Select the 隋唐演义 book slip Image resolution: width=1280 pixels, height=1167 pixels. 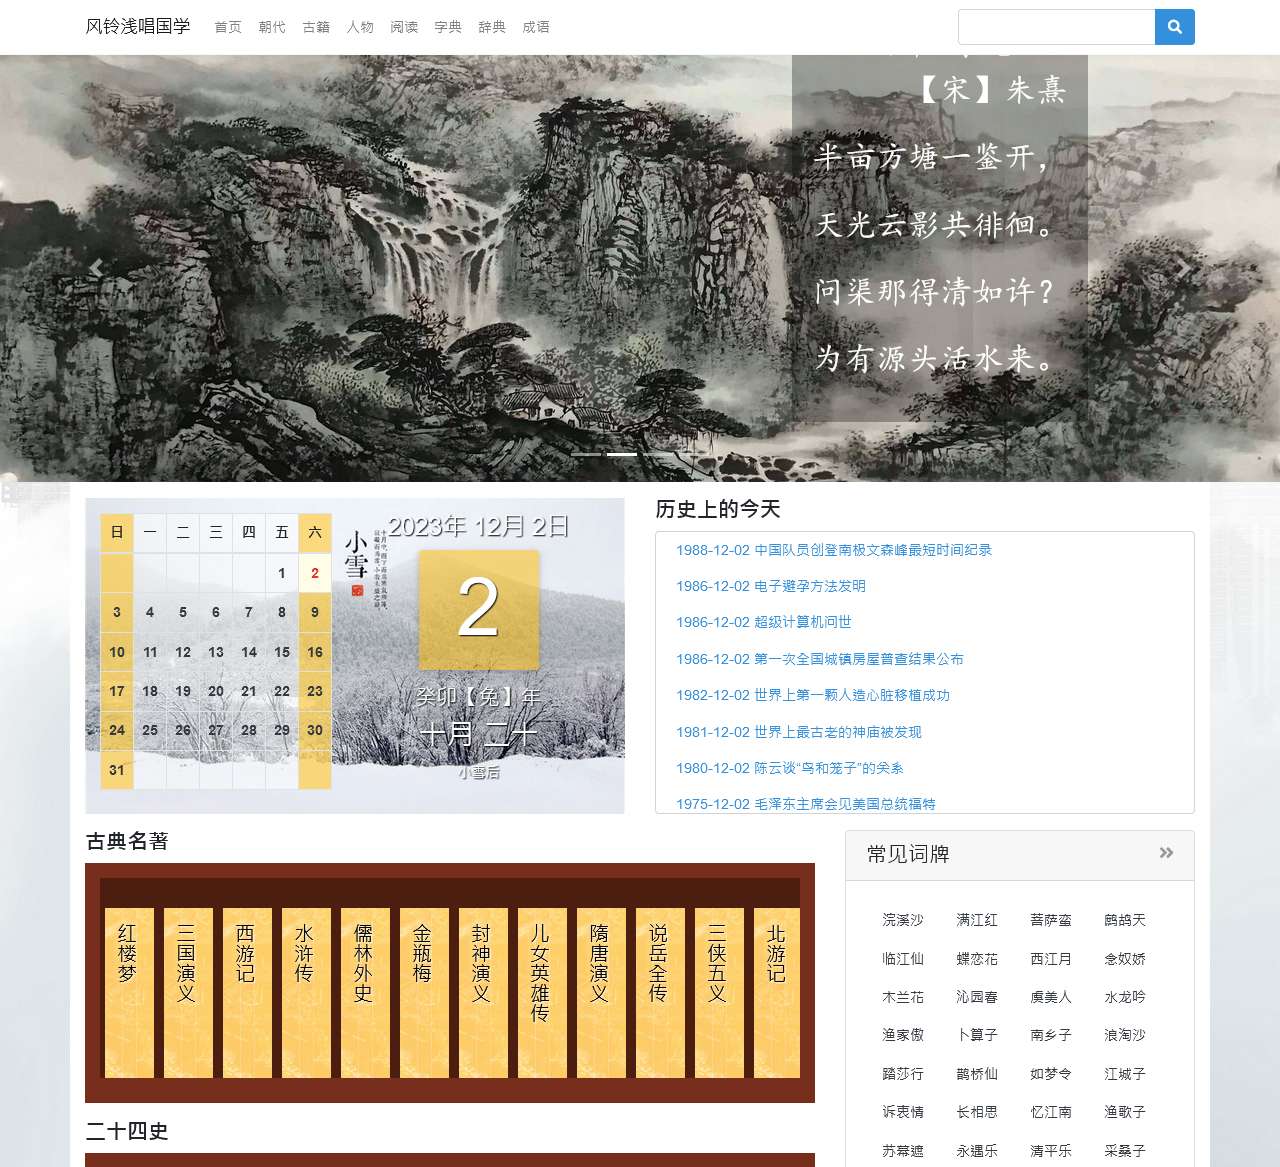[x=601, y=992]
